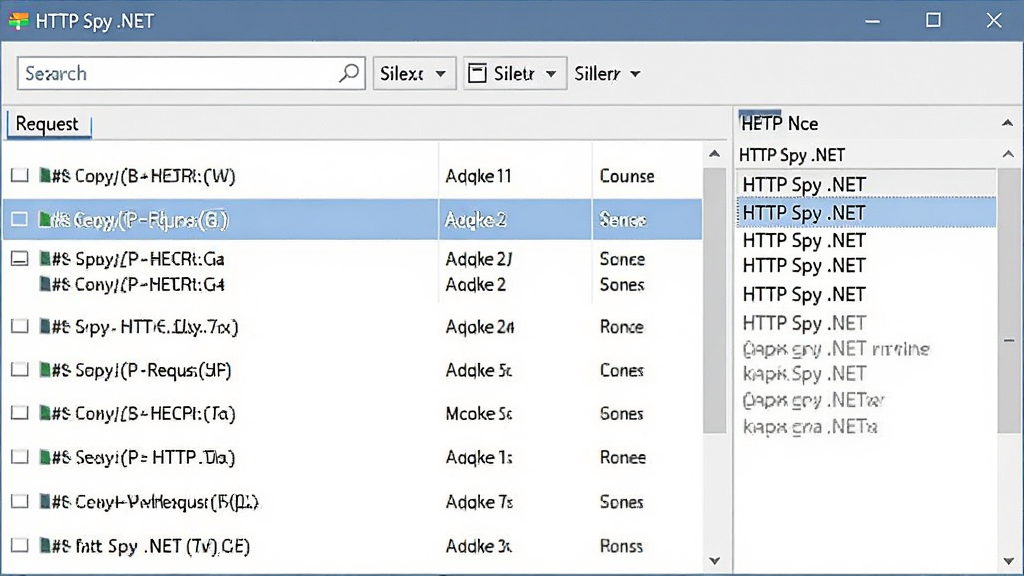Click green icon of row Spoy/[P-HECRt:Ga
Viewport: 1024px width, 576px height.
pyautogui.click(x=44, y=259)
